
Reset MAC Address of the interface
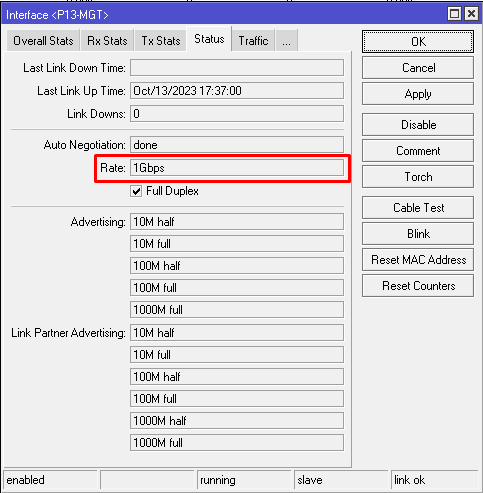click(418, 260)
